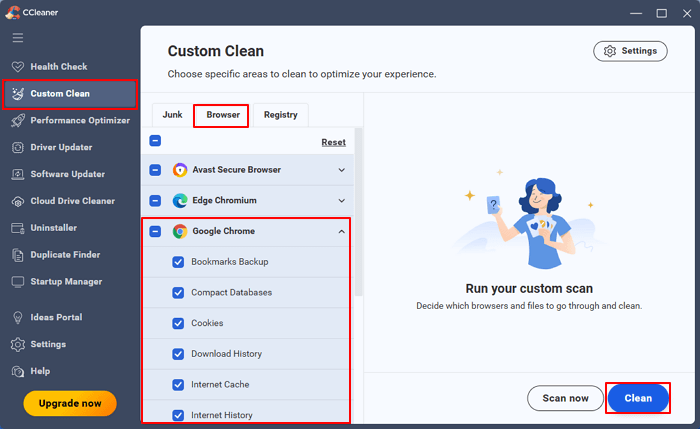Click the Compact Databases label
Viewport: 700px width, 429px height.
232,292
